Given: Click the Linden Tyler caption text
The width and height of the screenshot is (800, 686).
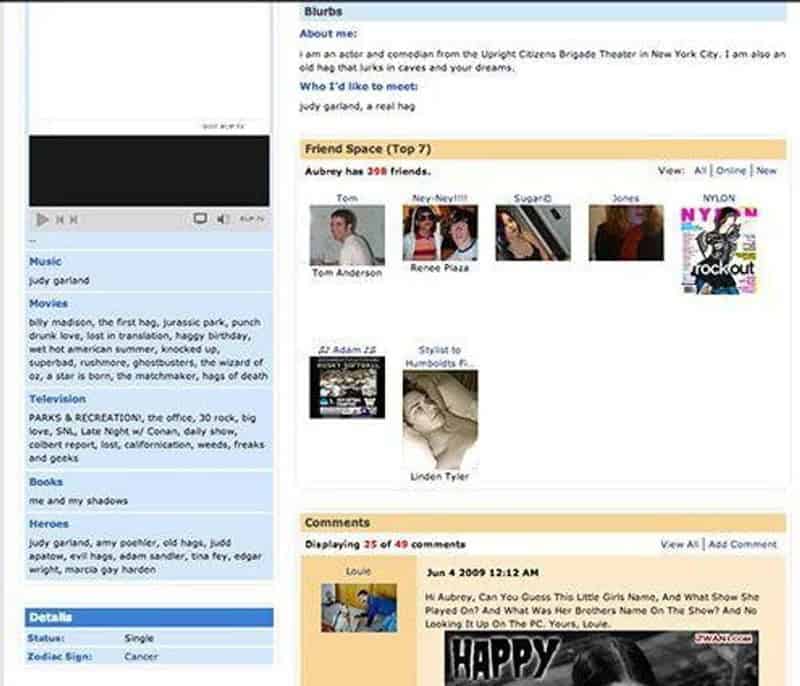Looking at the screenshot, I should coord(440,476).
